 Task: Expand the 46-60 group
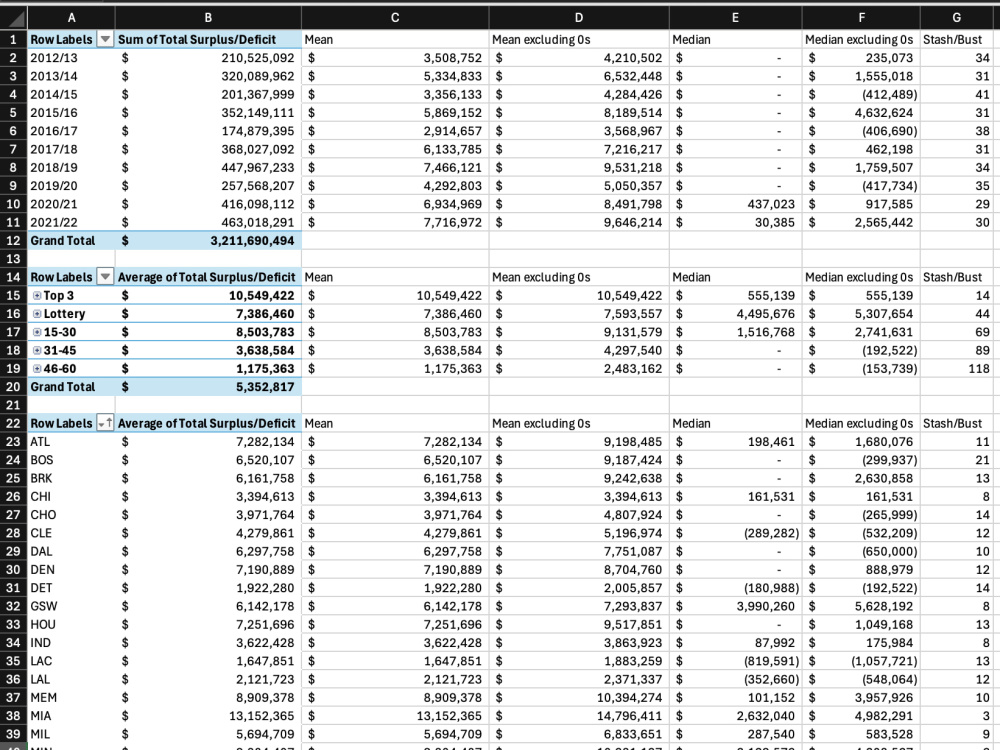[37, 369]
